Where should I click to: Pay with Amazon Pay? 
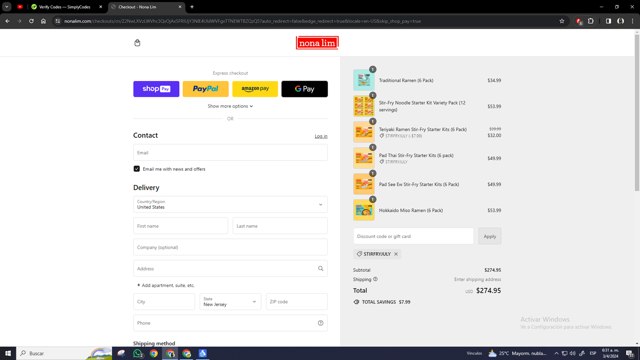[x=255, y=89]
